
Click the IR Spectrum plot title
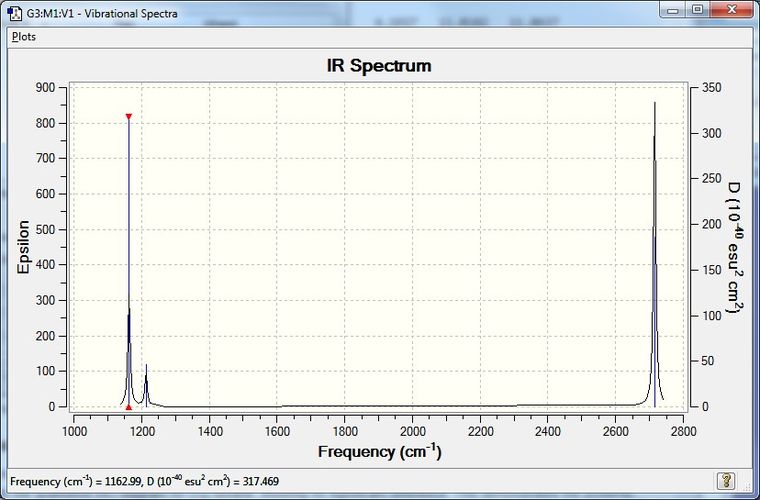click(x=379, y=66)
